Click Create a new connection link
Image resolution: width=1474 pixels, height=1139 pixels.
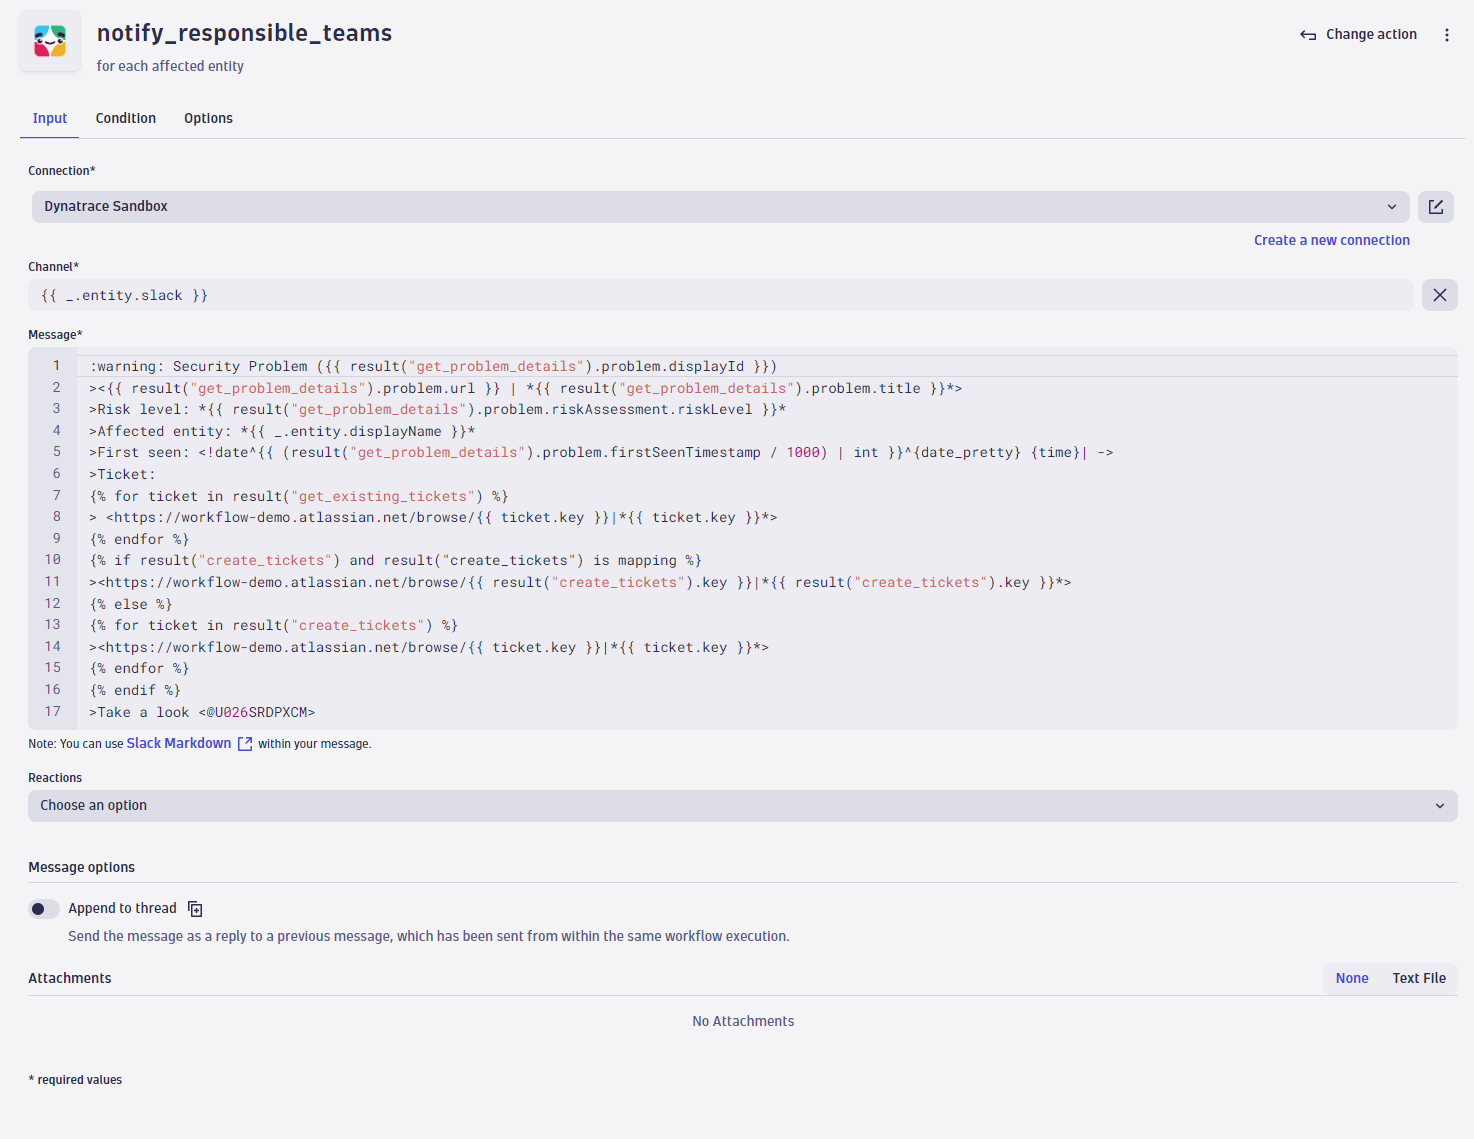click(x=1332, y=240)
